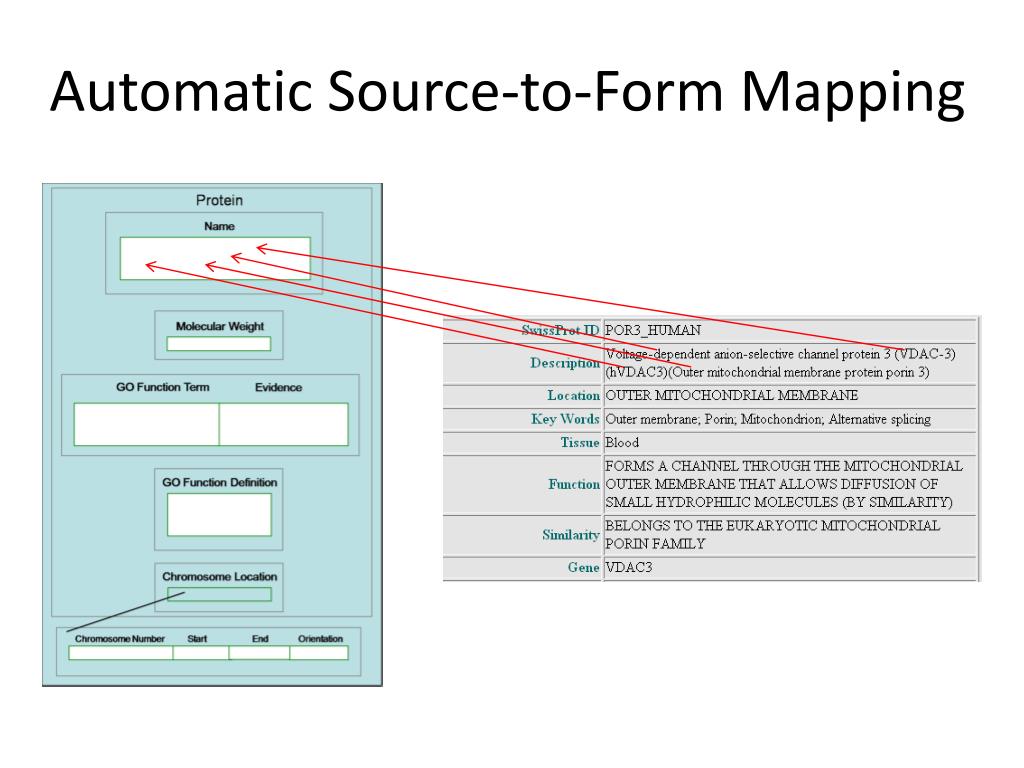1024x768 pixels.
Task: Click the Molecular Weight input box
Action: (219, 344)
